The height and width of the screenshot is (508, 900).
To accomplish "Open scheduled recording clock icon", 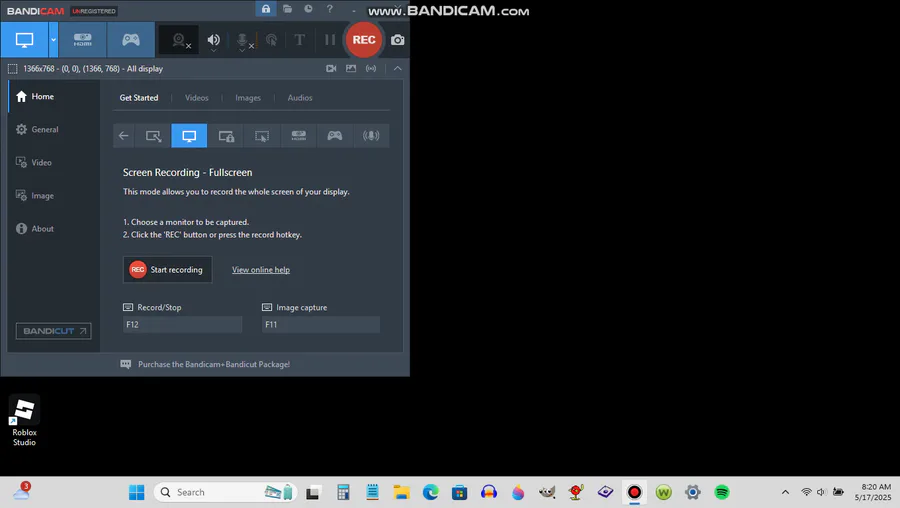I will click(x=308, y=9).
